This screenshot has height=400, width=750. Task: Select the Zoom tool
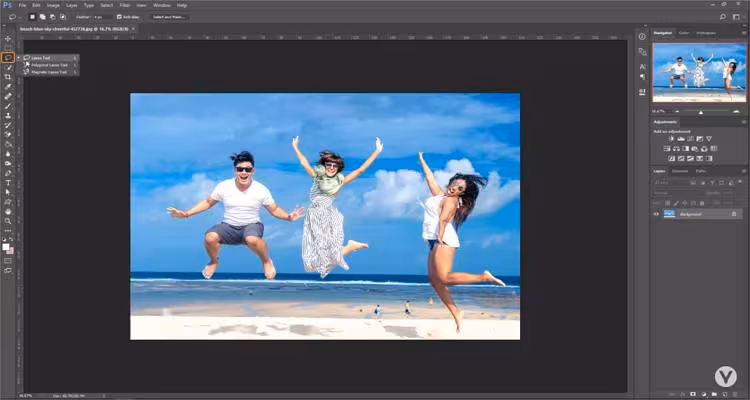tap(8, 221)
